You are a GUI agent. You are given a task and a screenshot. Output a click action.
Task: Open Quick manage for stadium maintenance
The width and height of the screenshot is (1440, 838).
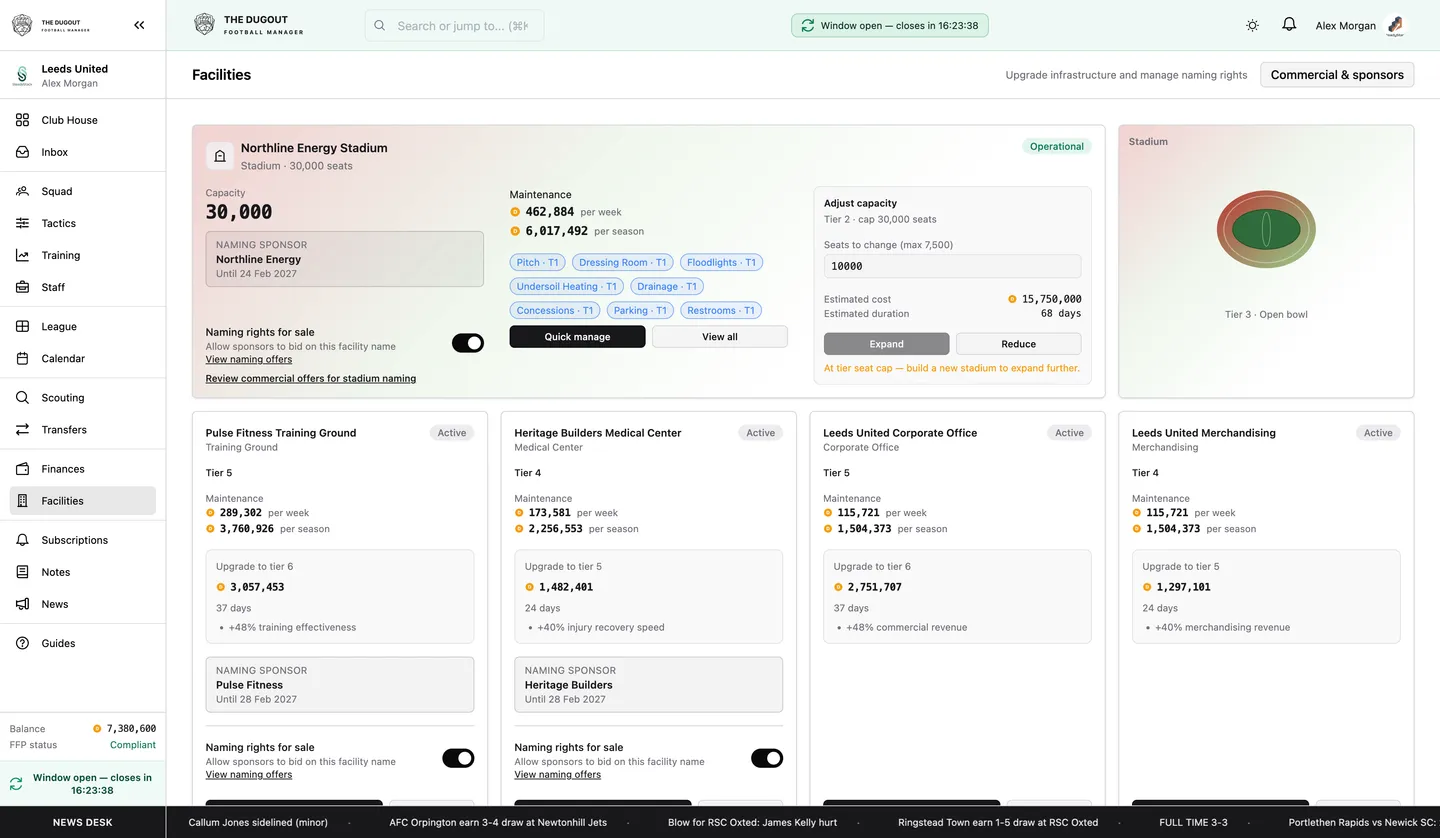point(577,337)
